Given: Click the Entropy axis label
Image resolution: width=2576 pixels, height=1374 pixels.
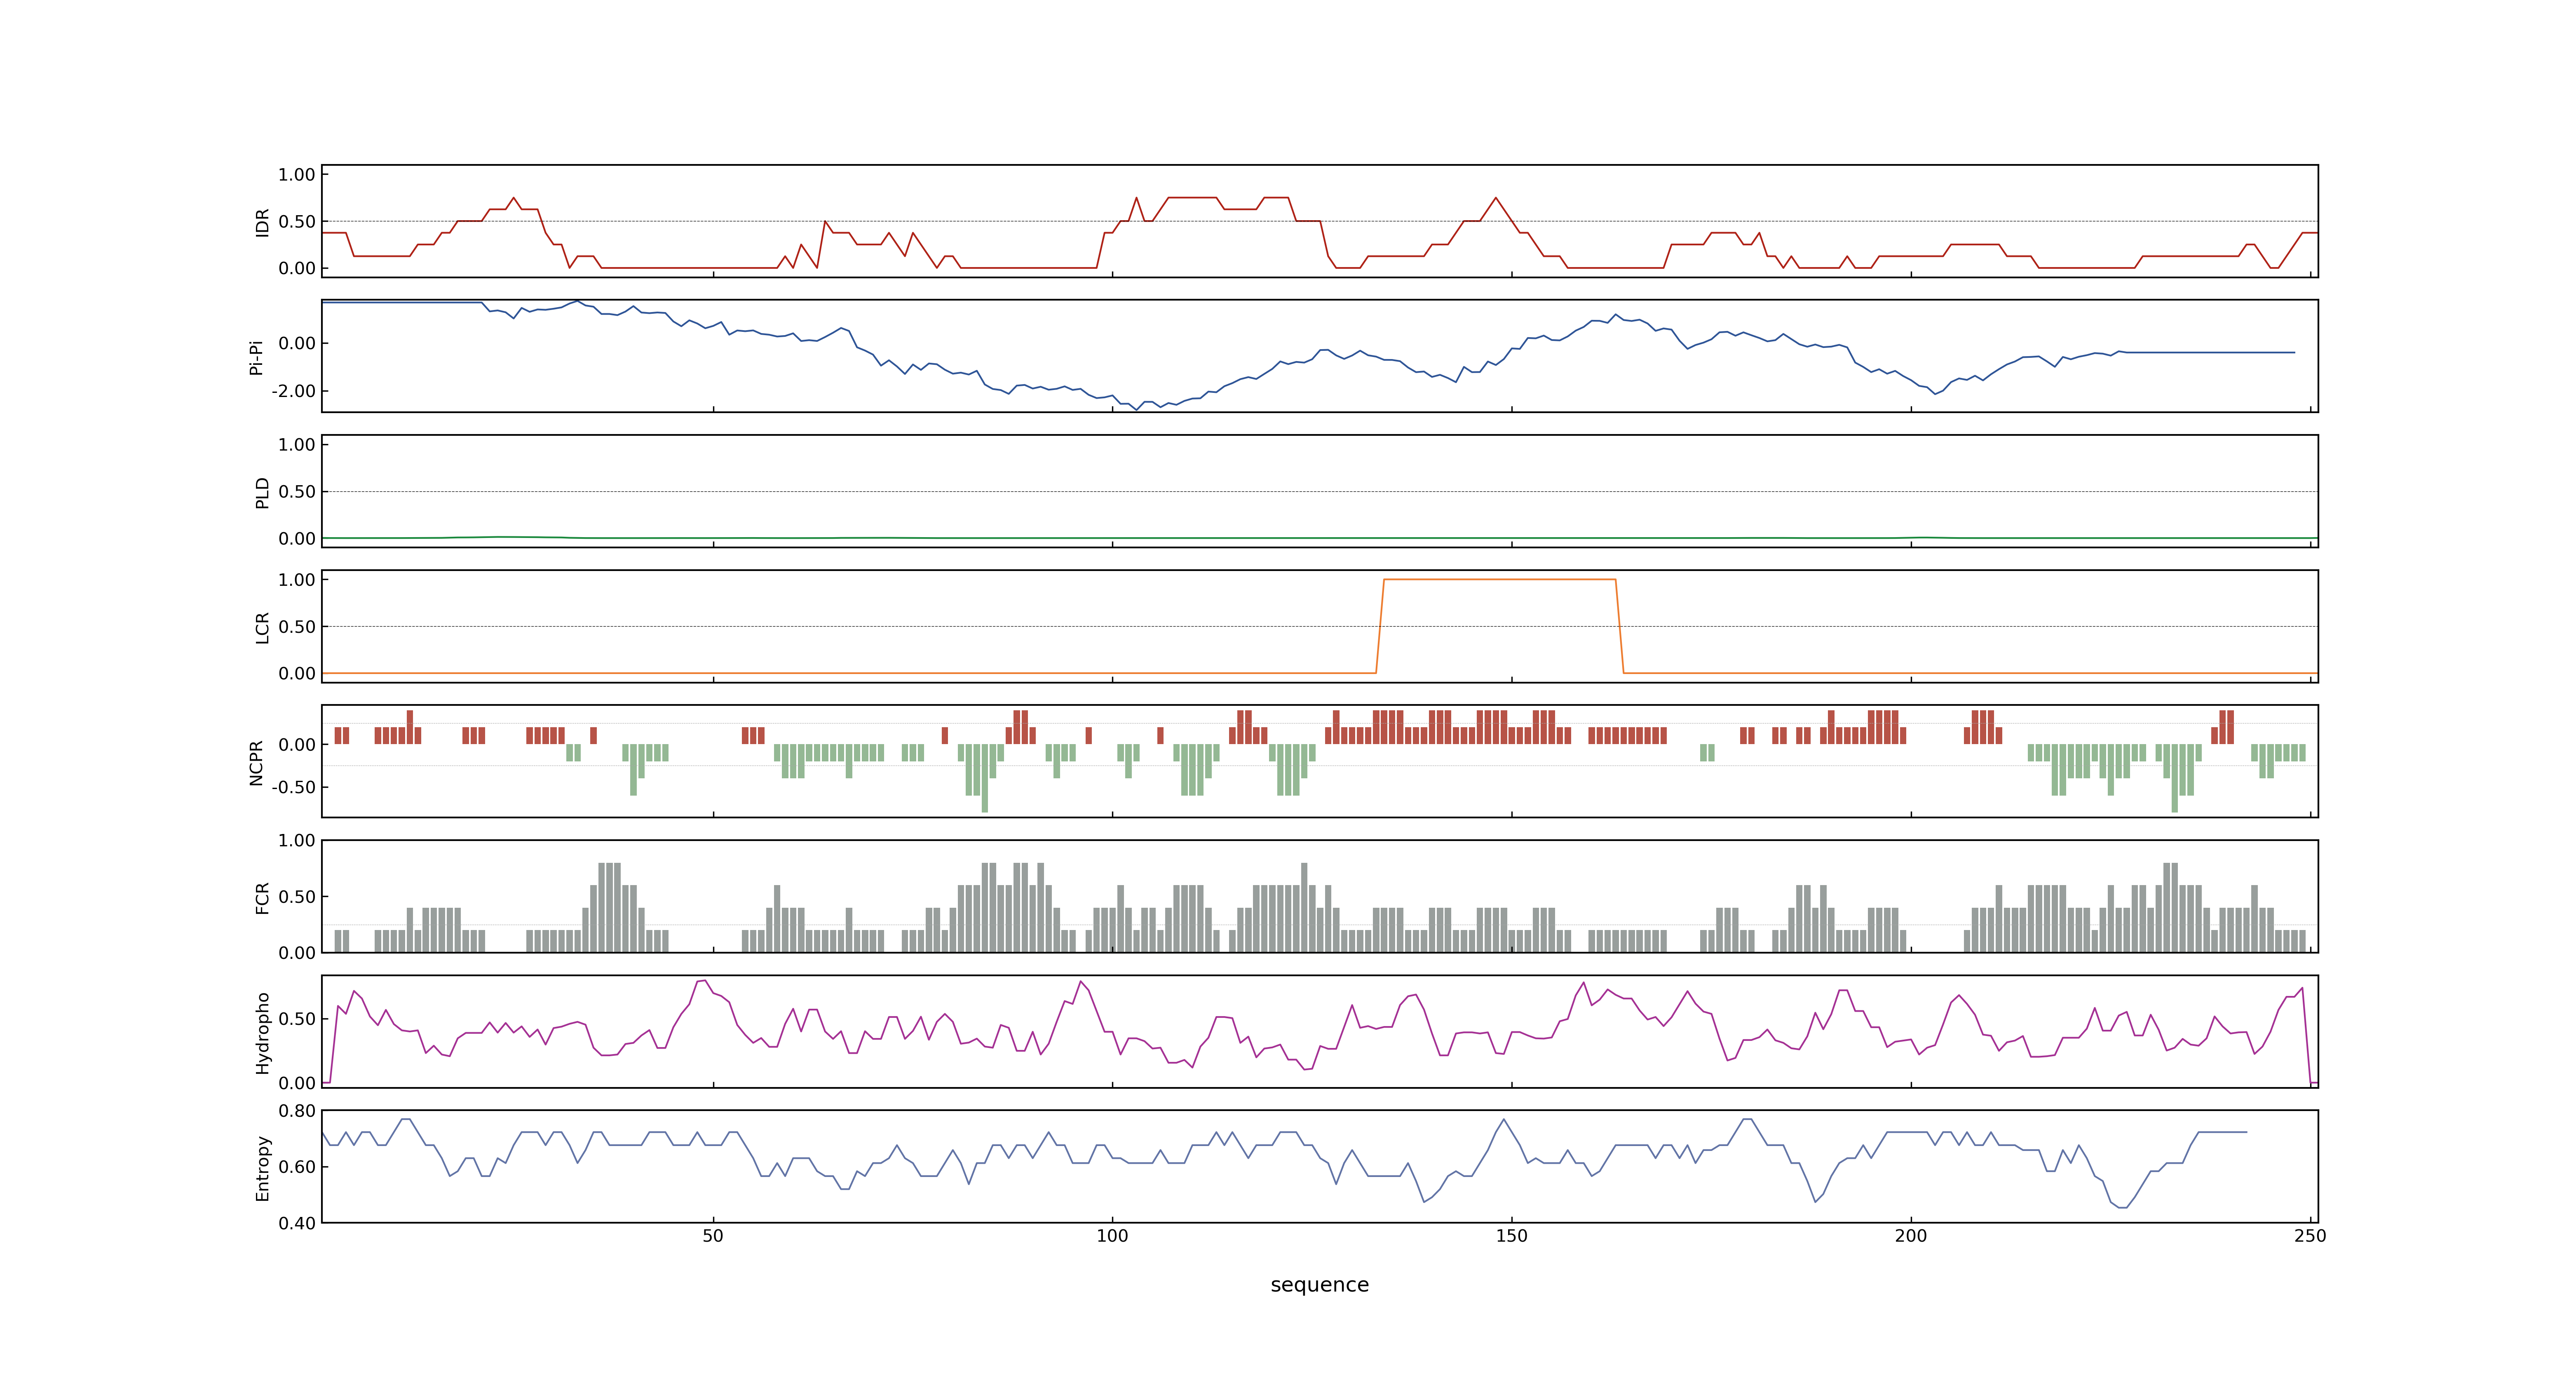Looking at the screenshot, I should click(x=262, y=1167).
